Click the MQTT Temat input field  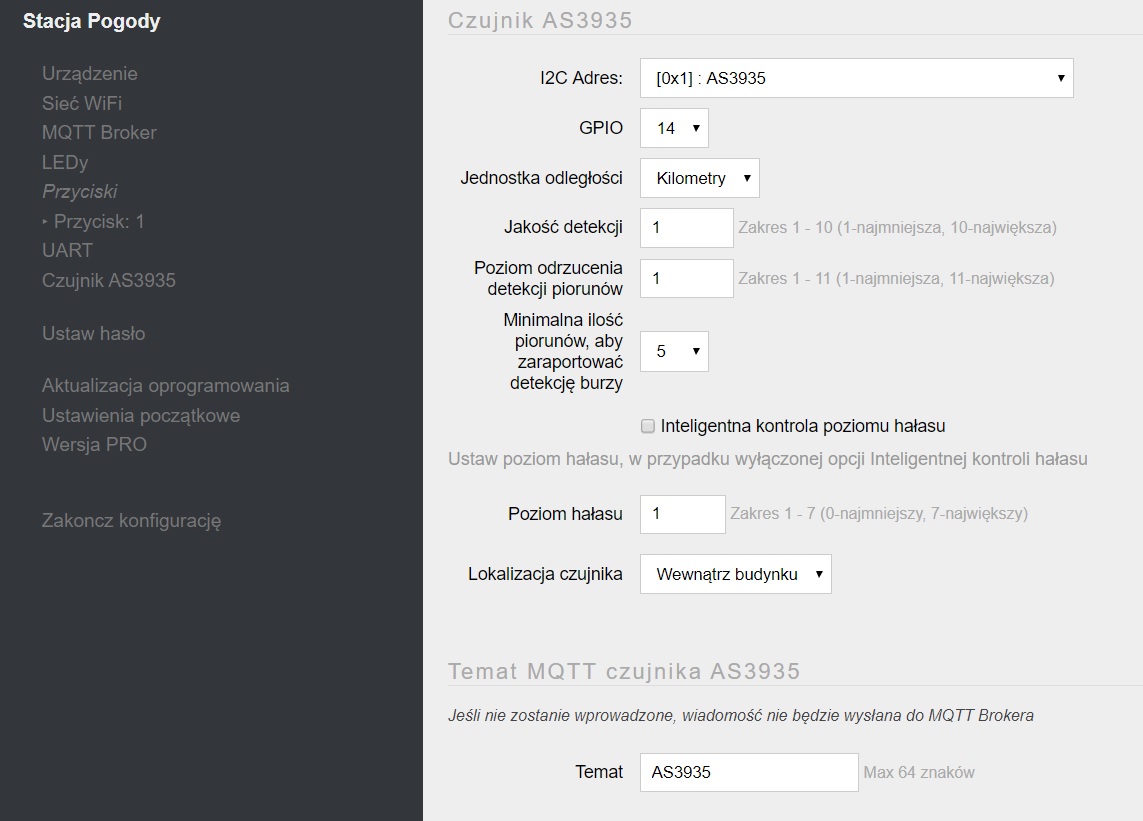pos(749,772)
